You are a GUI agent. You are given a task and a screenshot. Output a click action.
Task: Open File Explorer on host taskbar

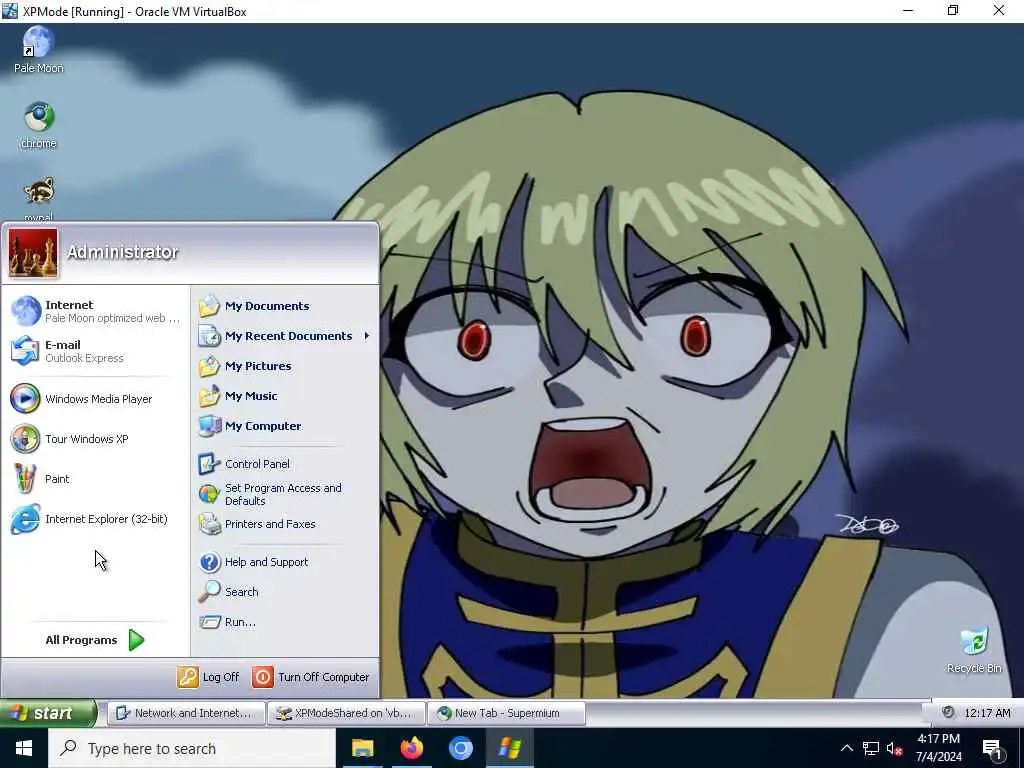coord(362,748)
